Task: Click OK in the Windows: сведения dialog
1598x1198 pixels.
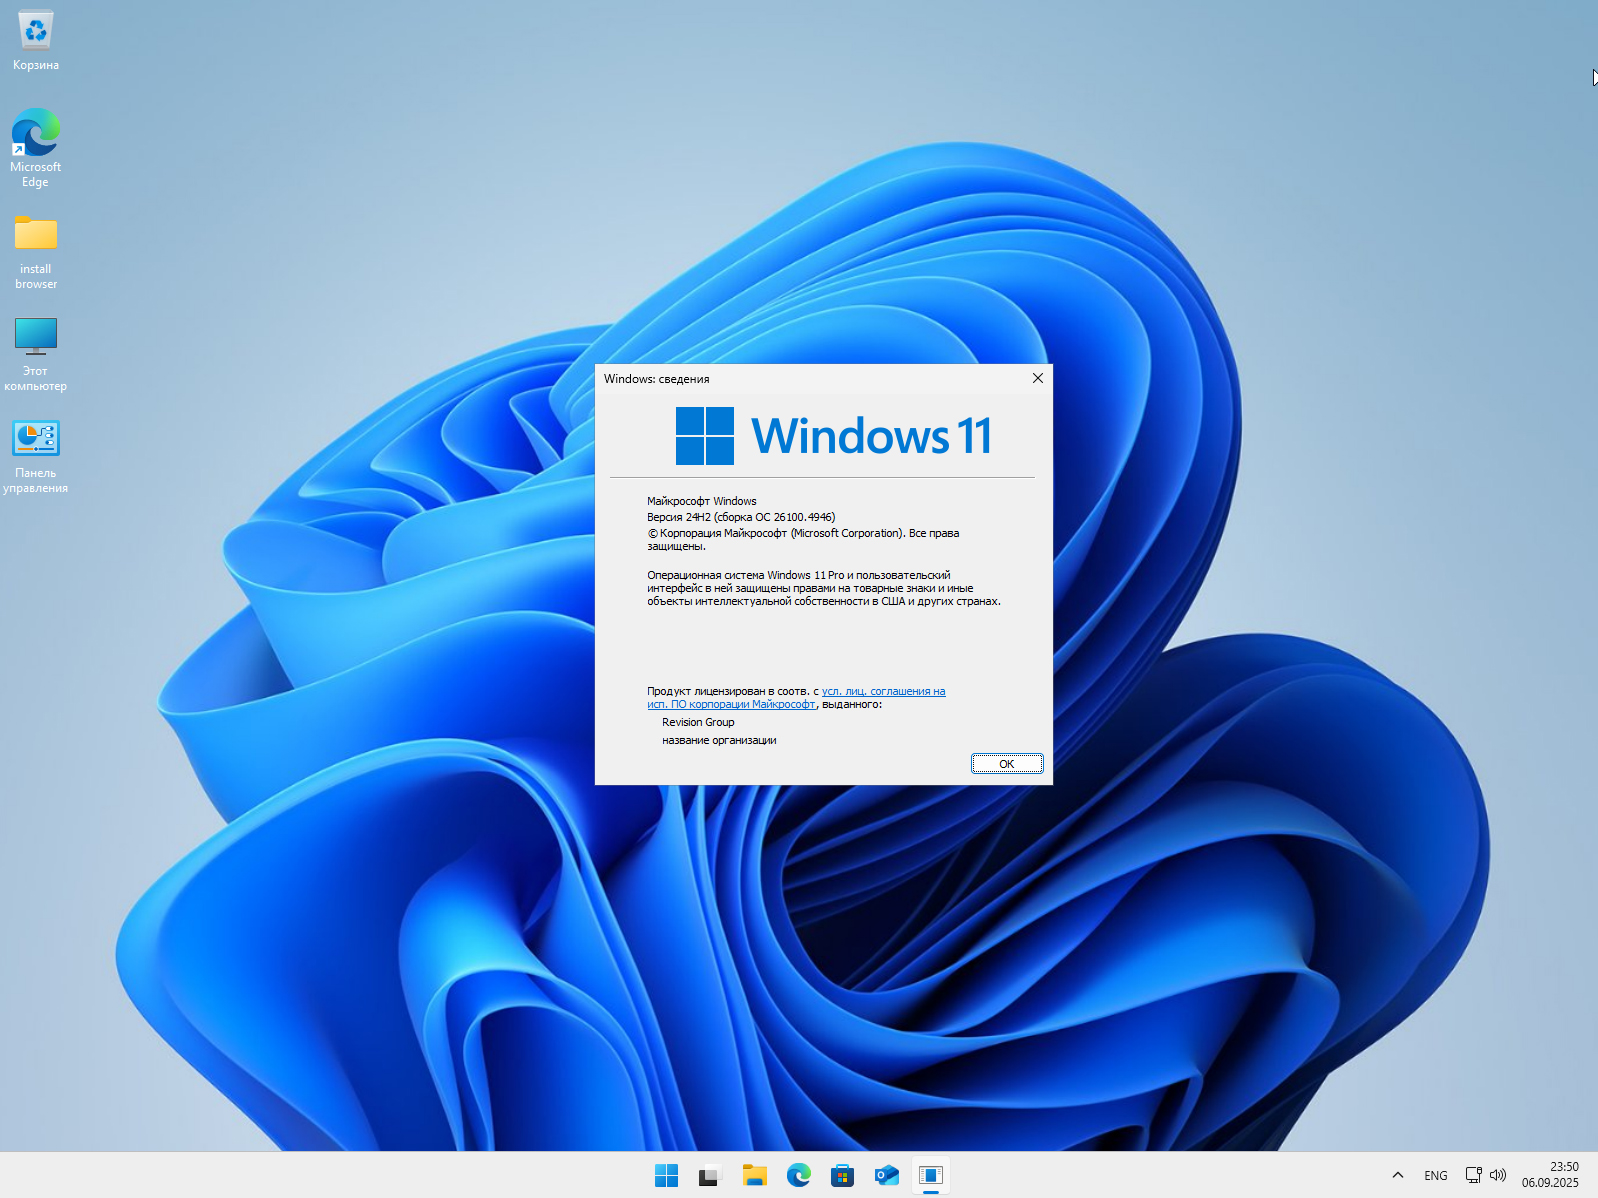Action: [1007, 764]
